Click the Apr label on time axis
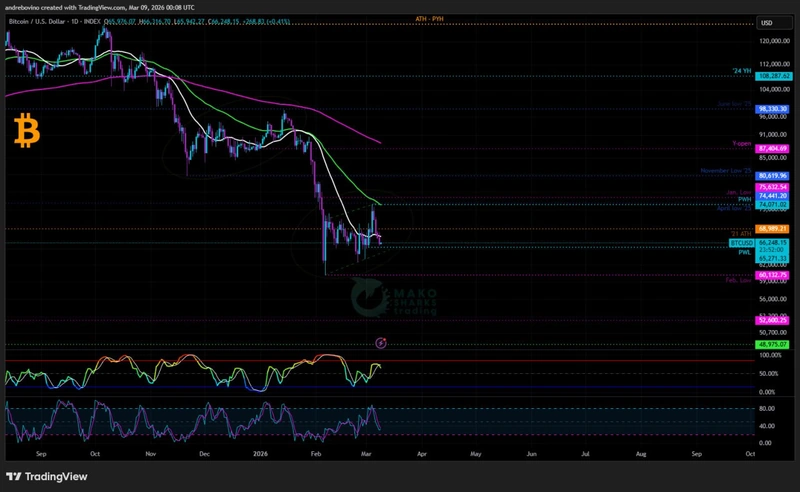The image size is (800, 492). click(422, 452)
